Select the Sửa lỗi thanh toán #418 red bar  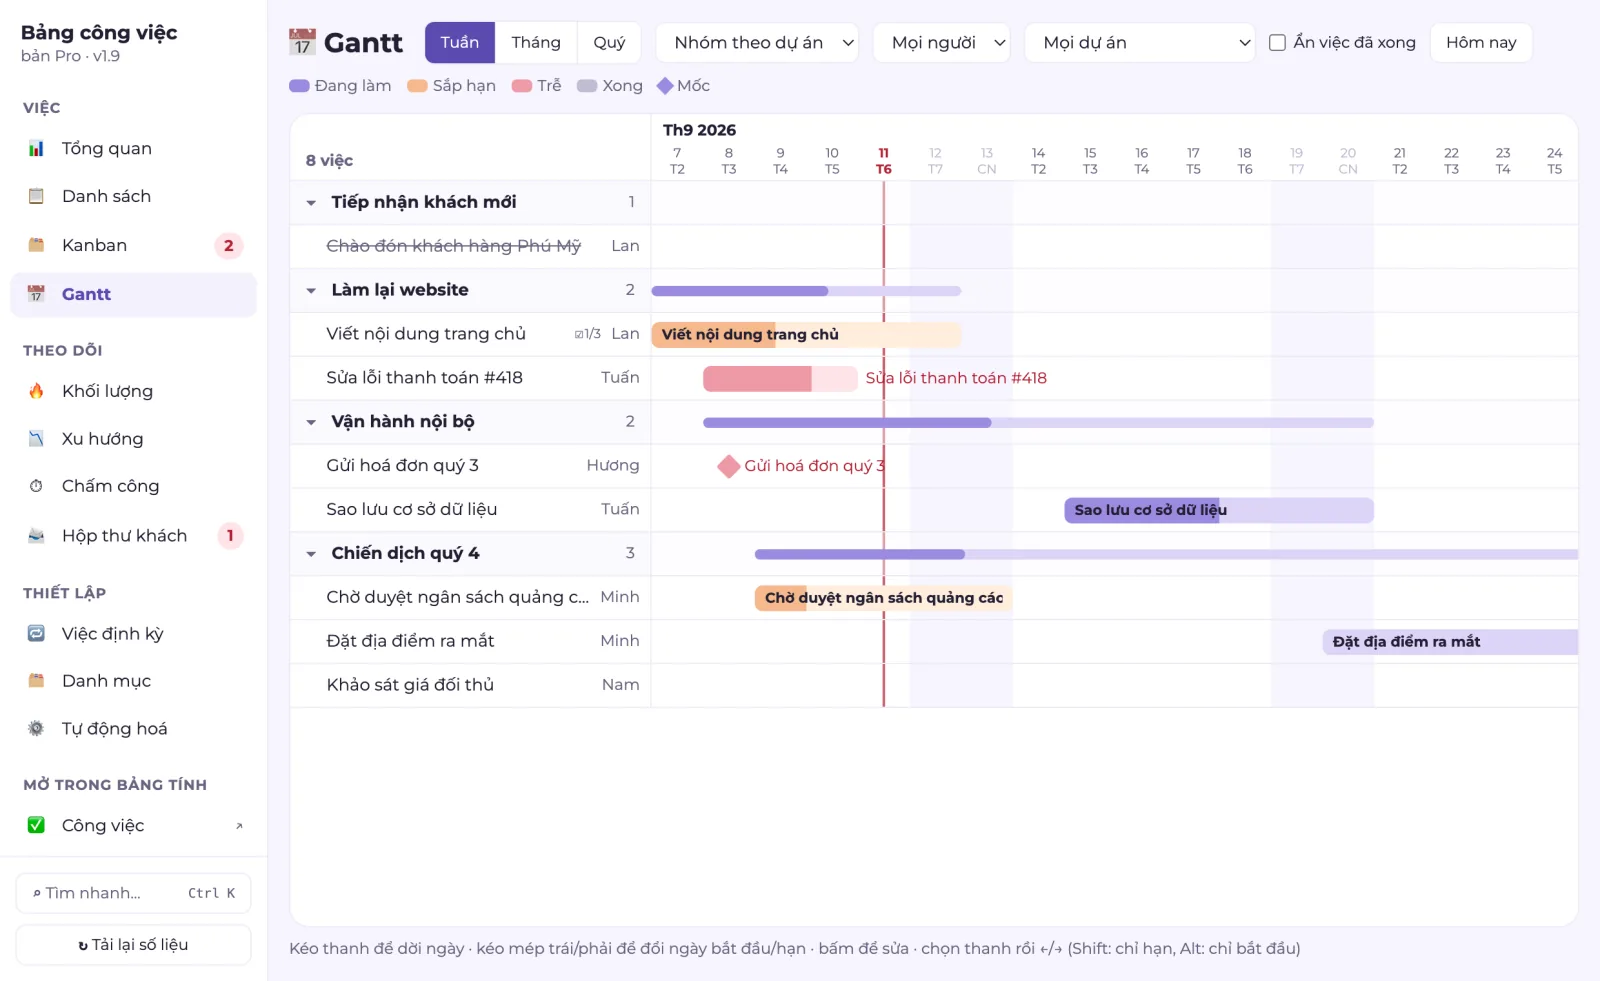(780, 379)
